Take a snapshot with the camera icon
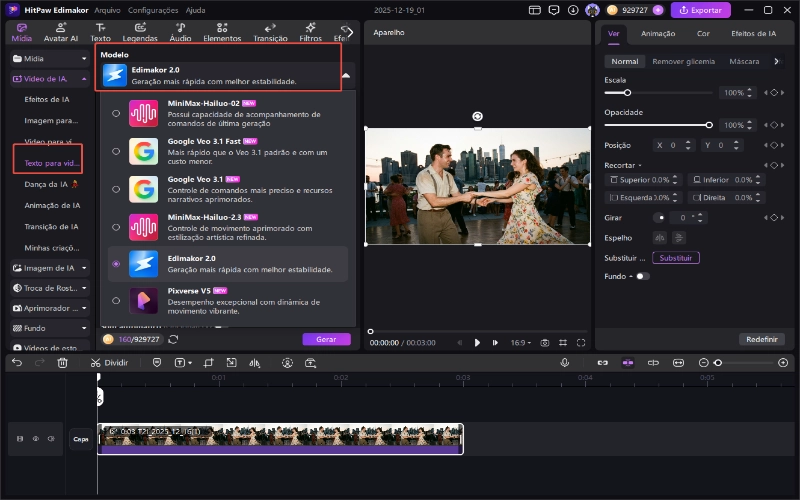The width and height of the screenshot is (800, 500). coord(545,343)
